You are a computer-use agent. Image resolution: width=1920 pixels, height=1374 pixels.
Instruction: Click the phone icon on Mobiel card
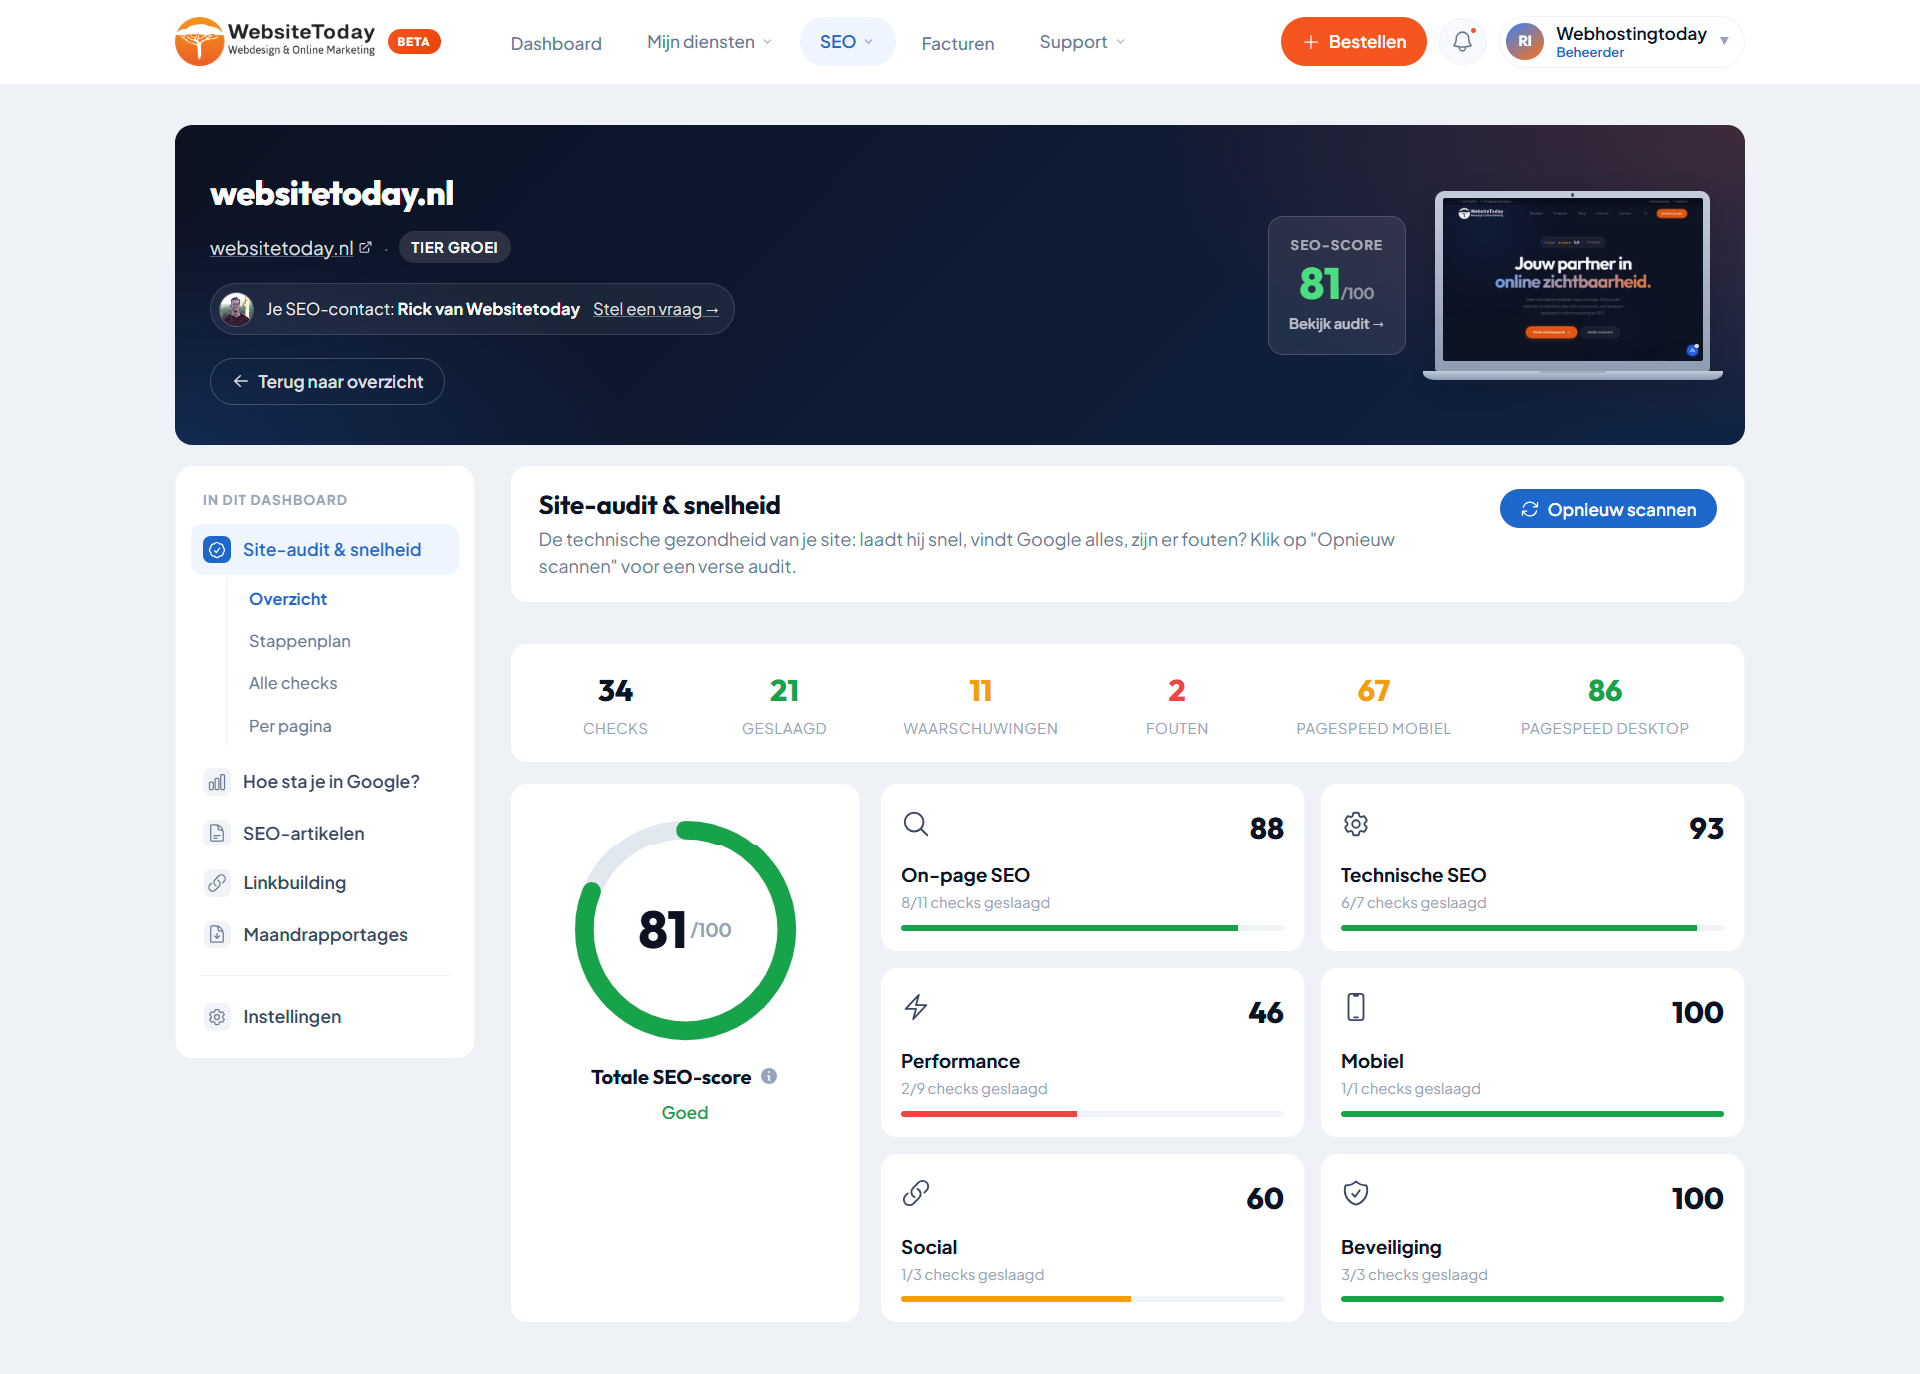pyautogui.click(x=1356, y=1007)
